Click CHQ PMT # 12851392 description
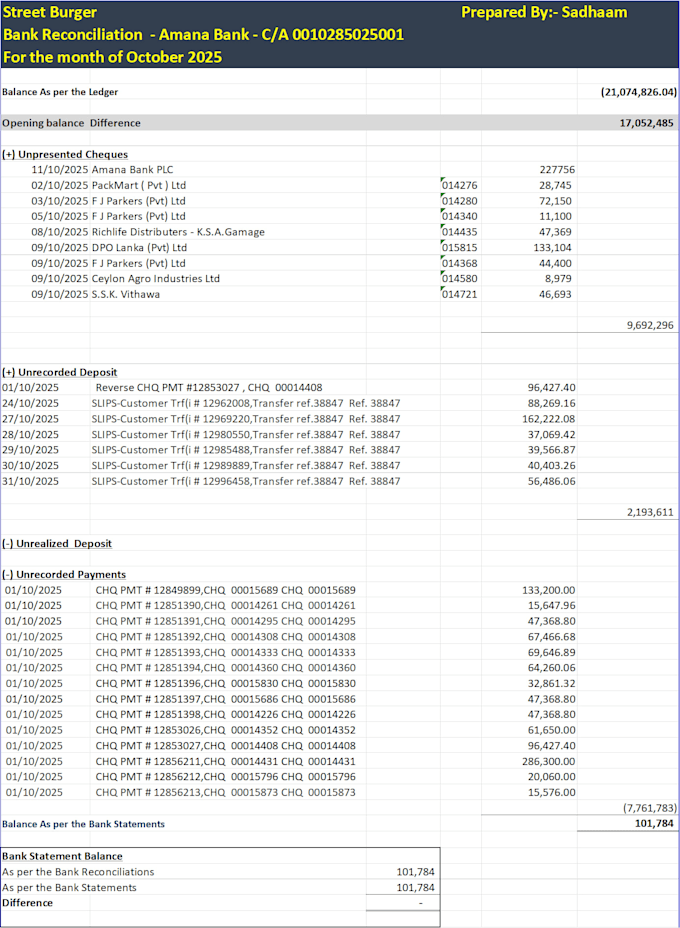Viewport: 680px width, 928px height. (225, 637)
